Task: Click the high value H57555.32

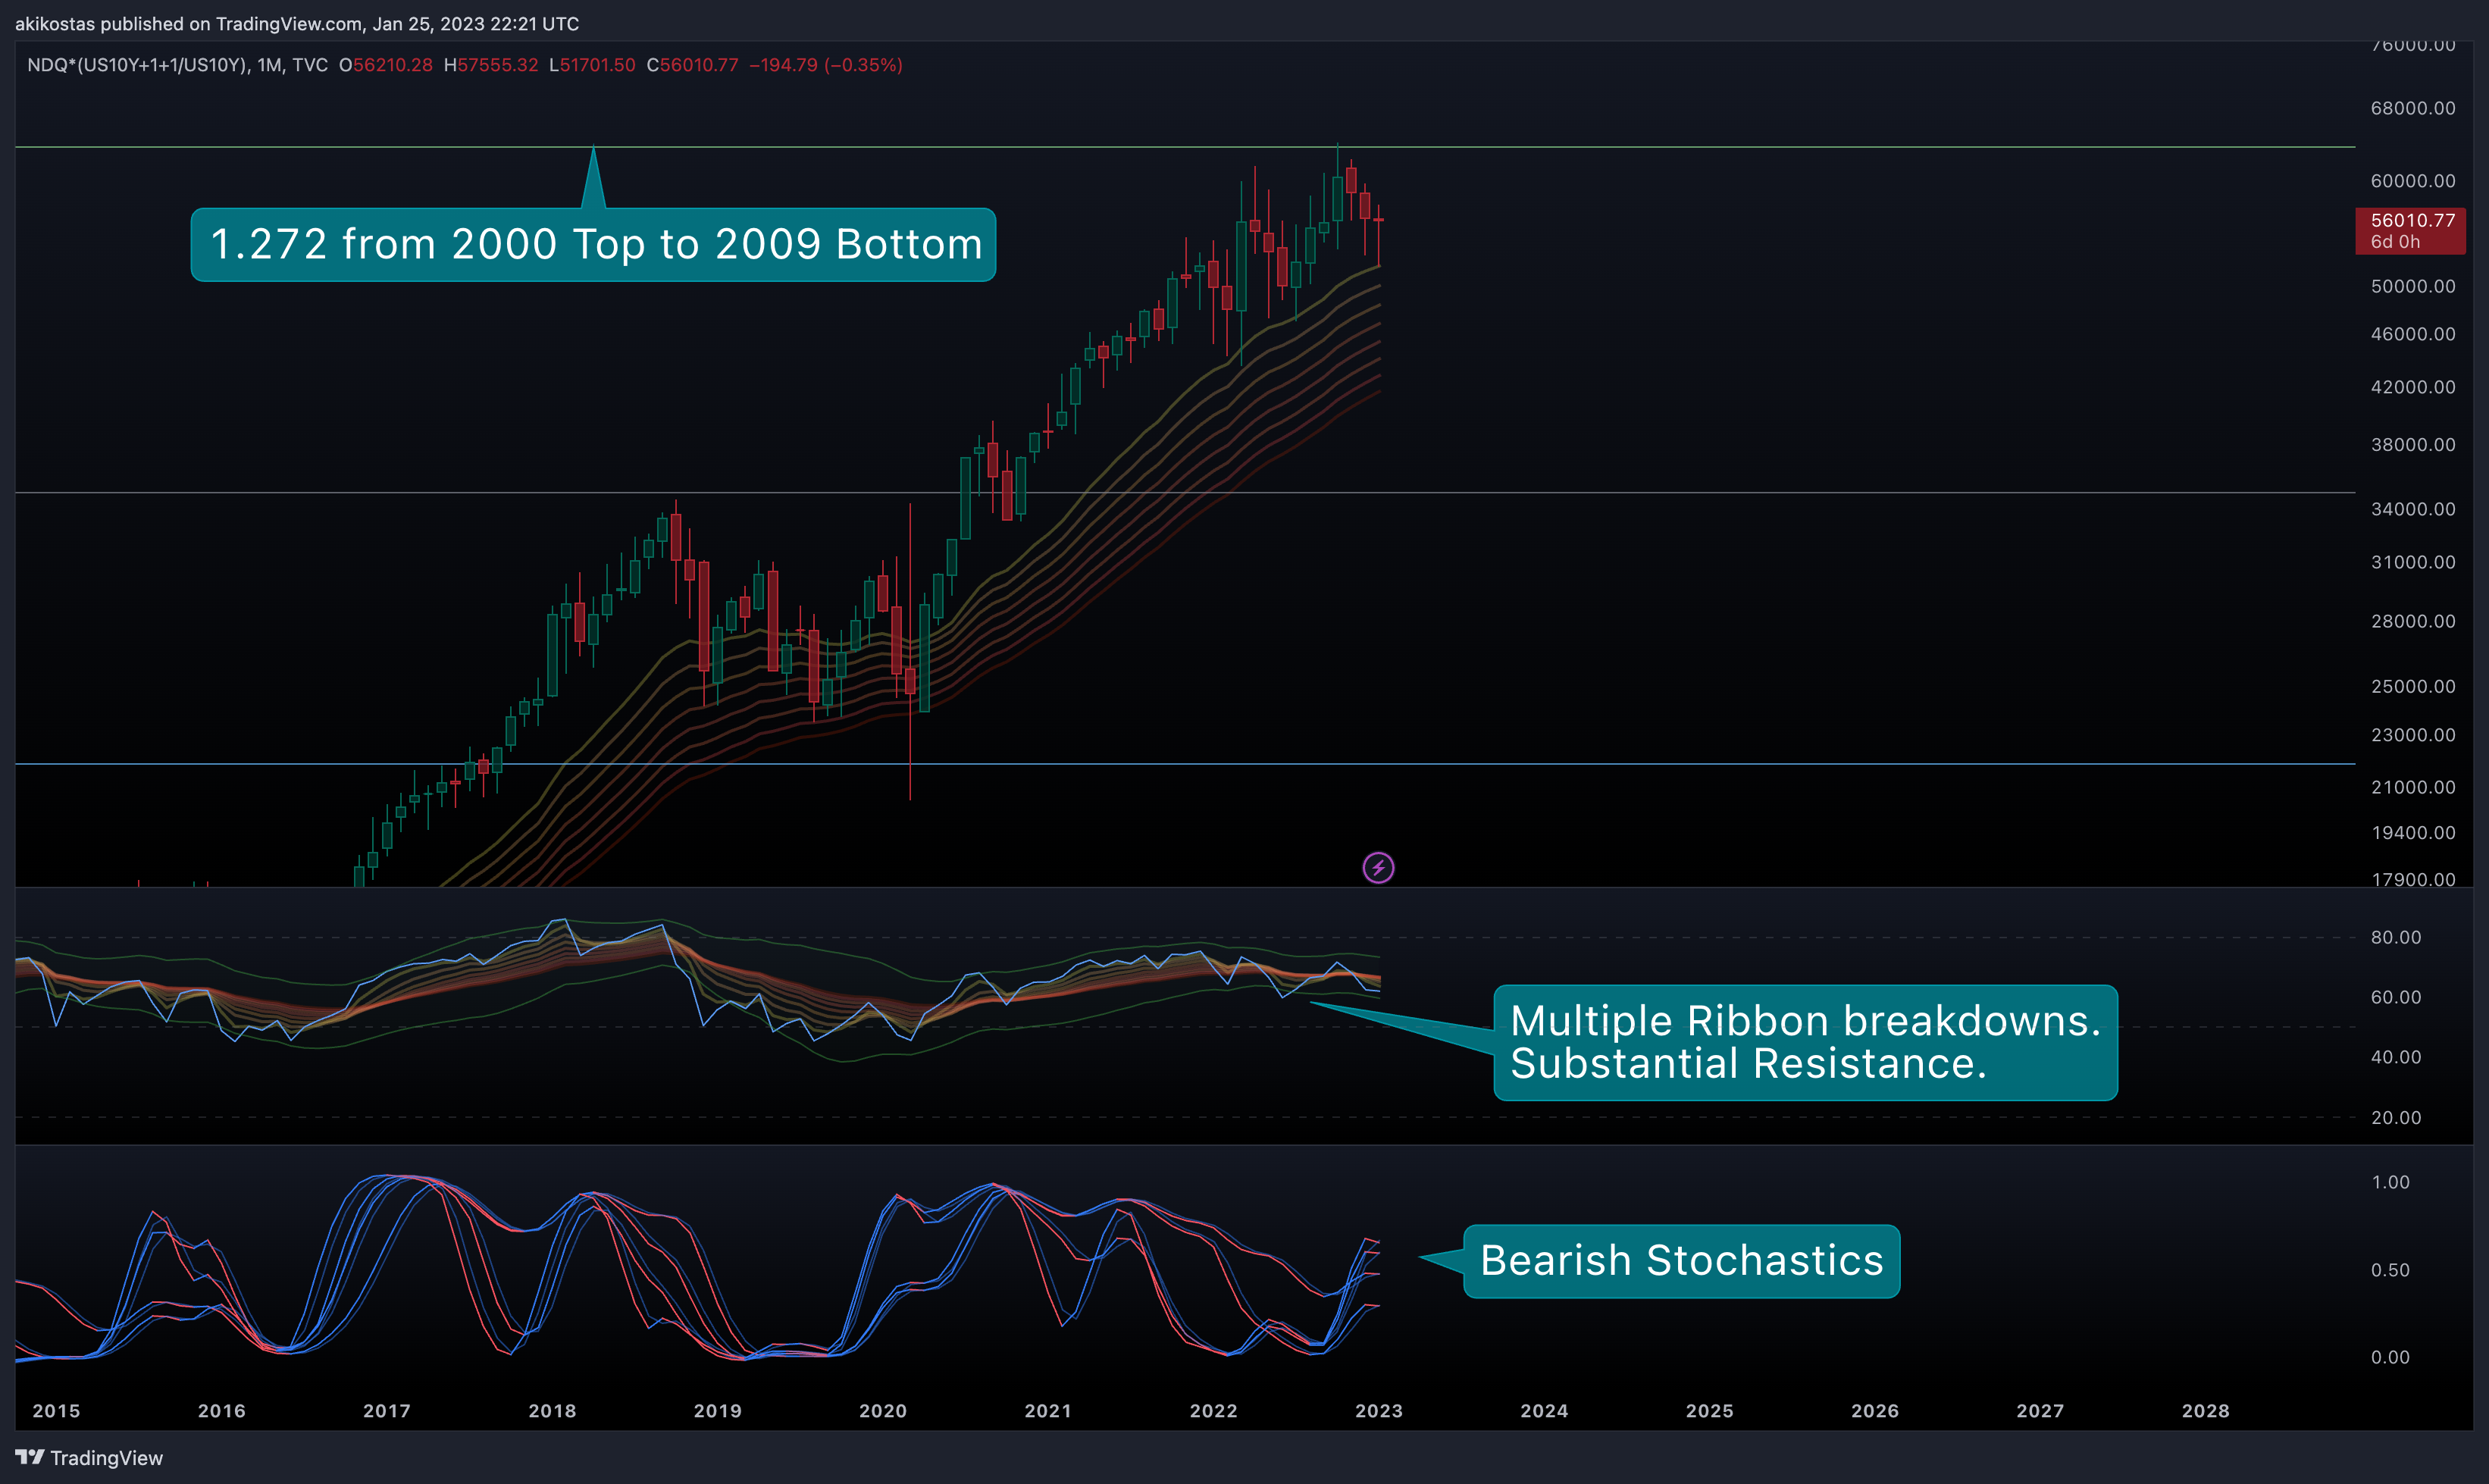Action: [491, 65]
